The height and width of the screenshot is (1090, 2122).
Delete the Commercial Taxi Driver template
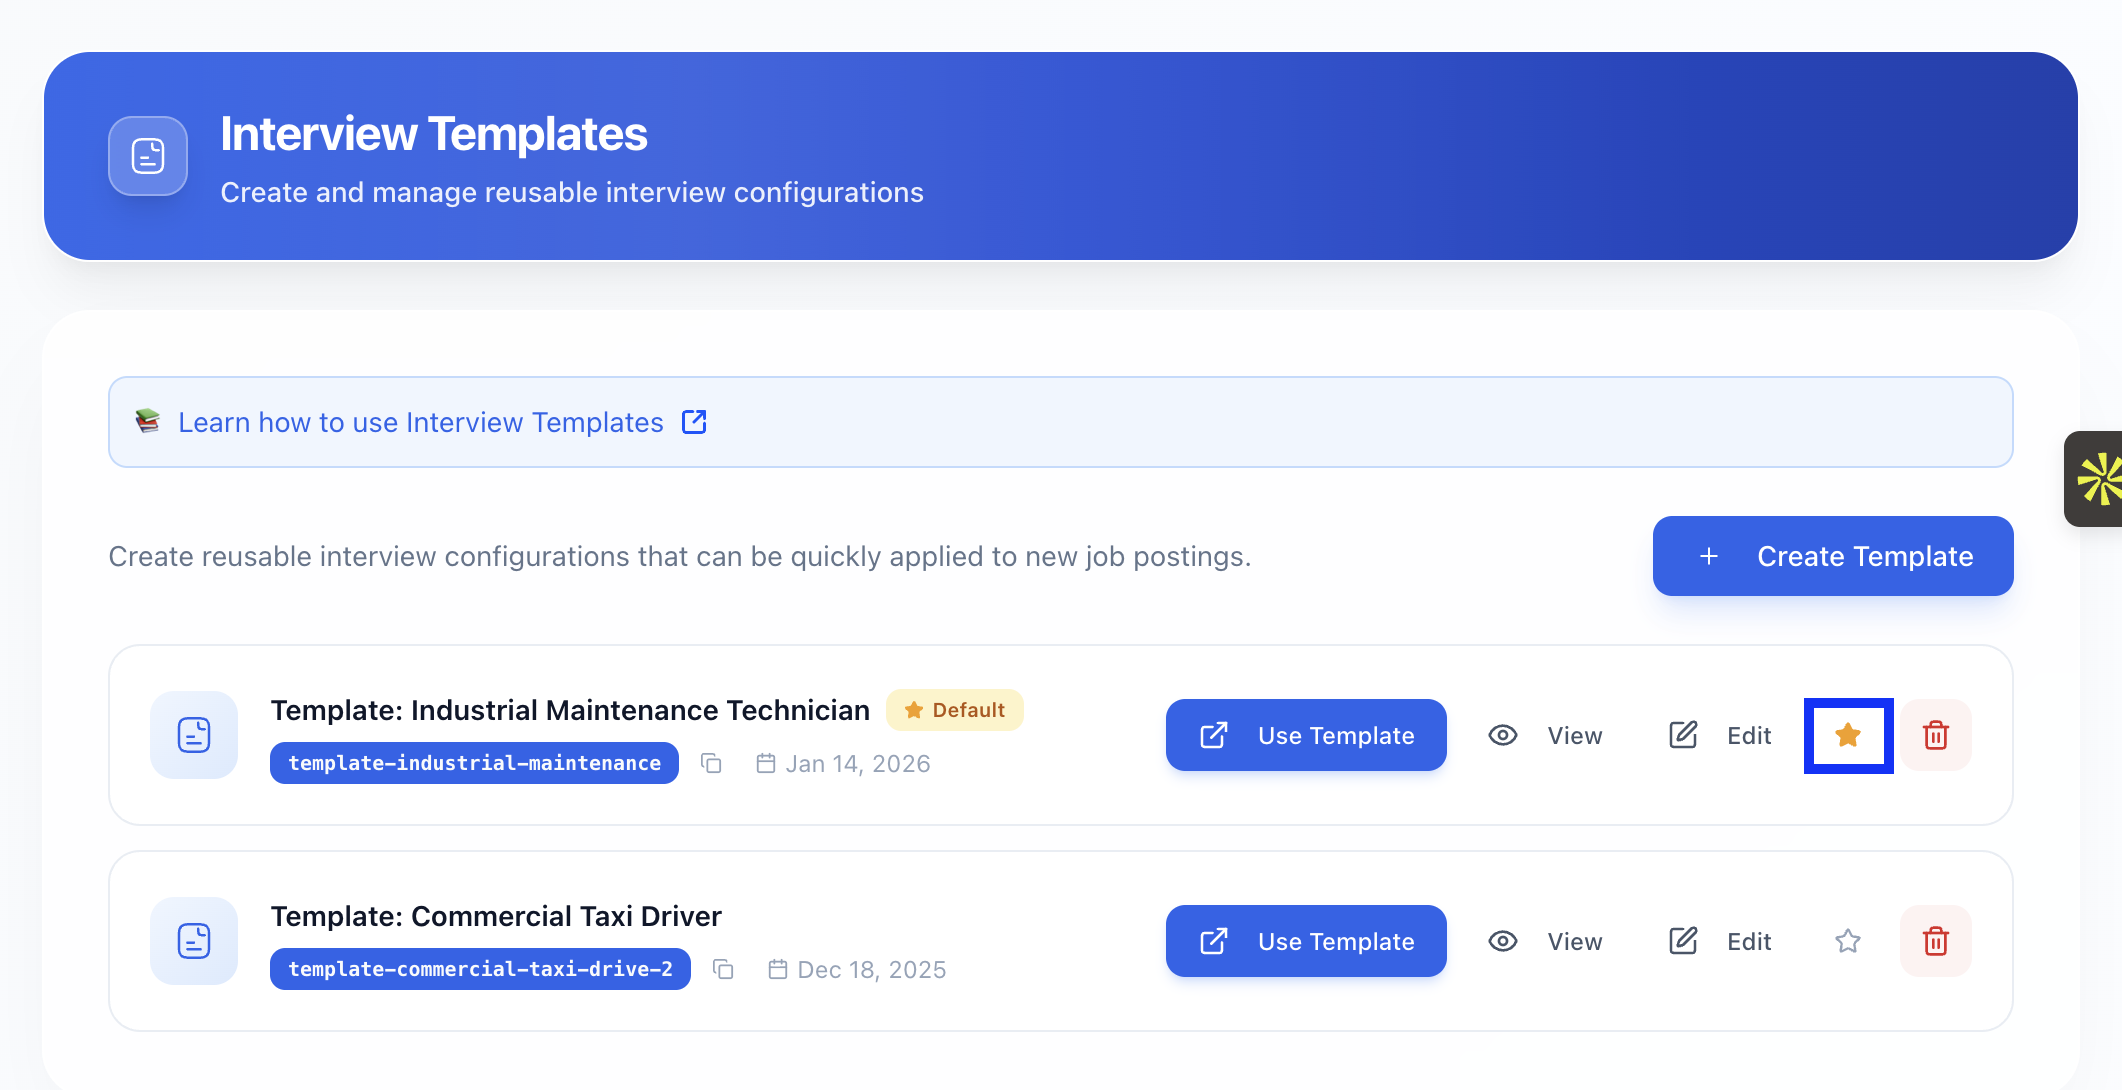click(x=1936, y=941)
